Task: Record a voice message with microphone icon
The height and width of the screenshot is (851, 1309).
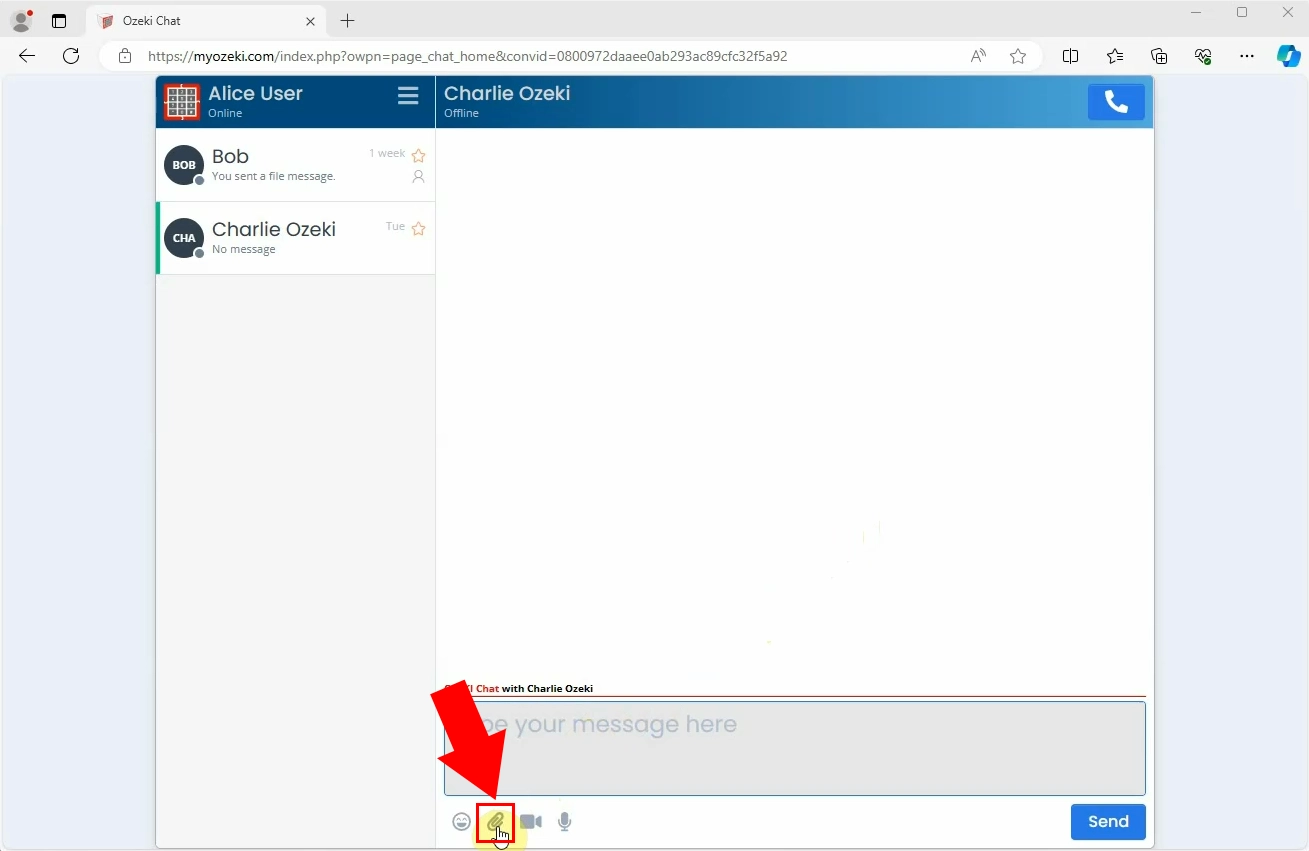Action: tap(565, 822)
